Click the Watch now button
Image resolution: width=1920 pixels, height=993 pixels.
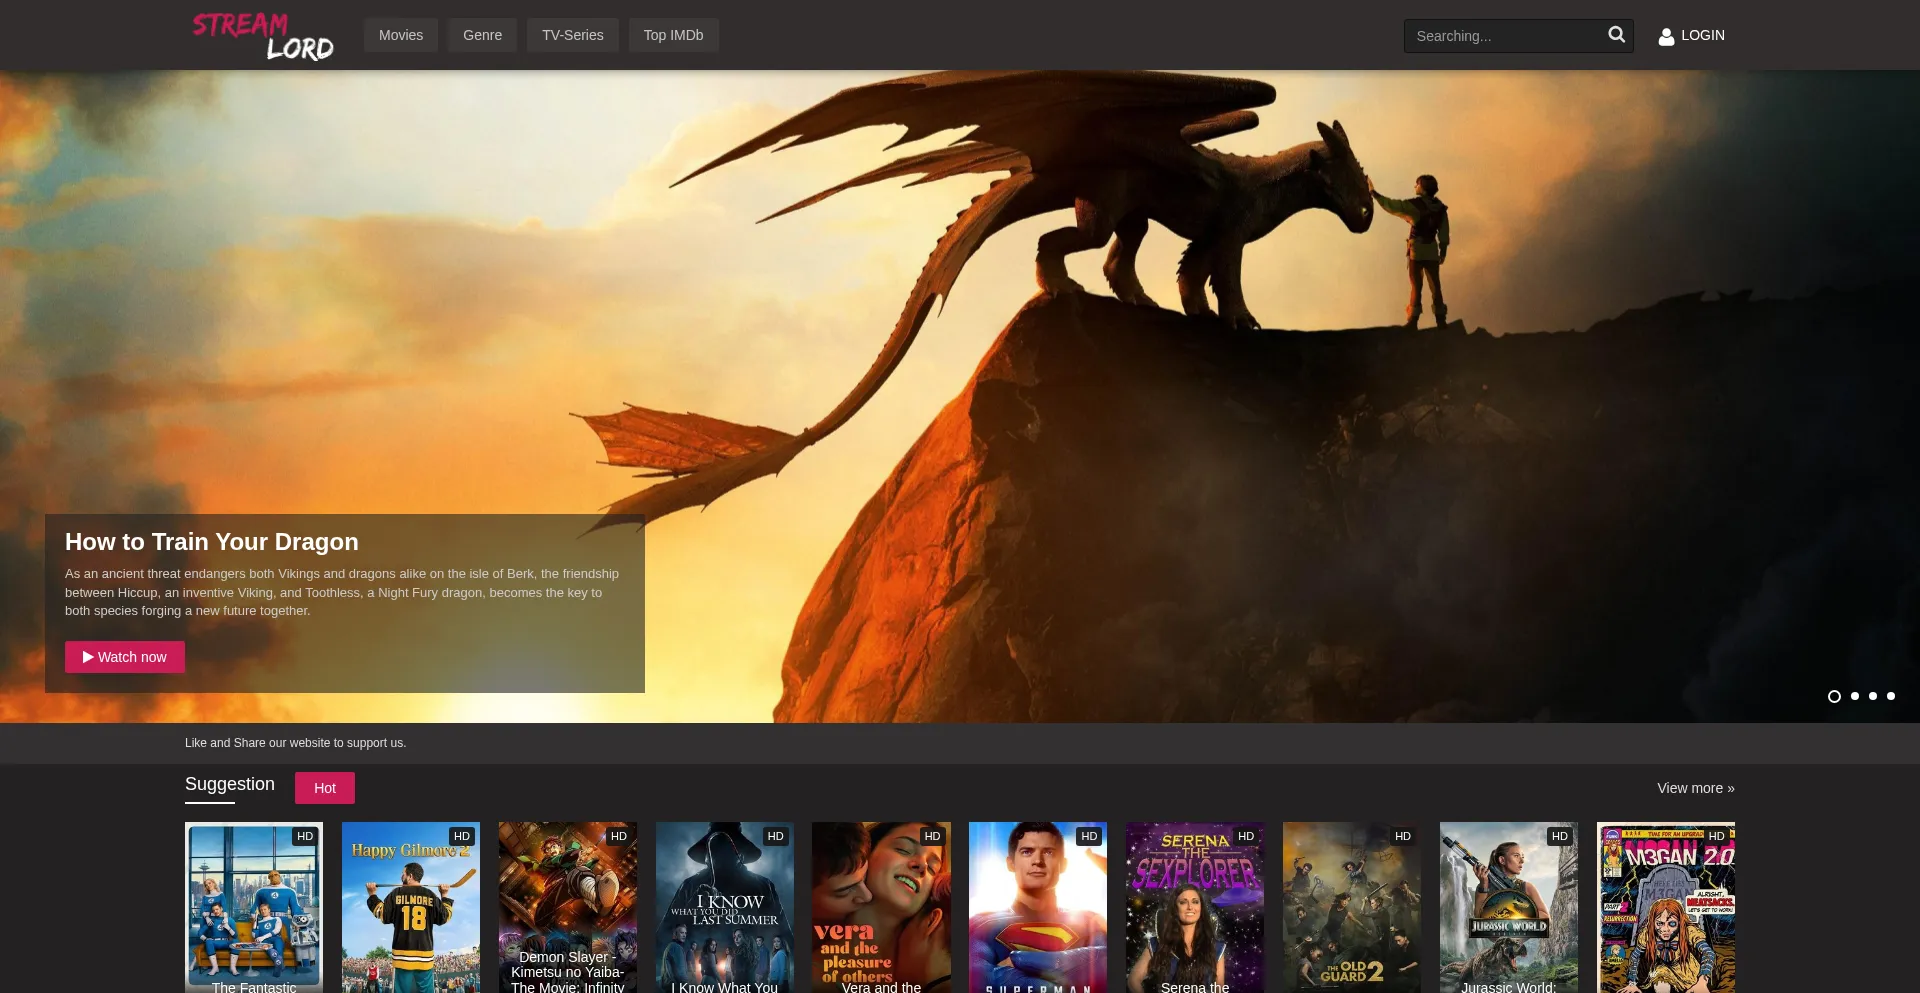click(x=125, y=657)
